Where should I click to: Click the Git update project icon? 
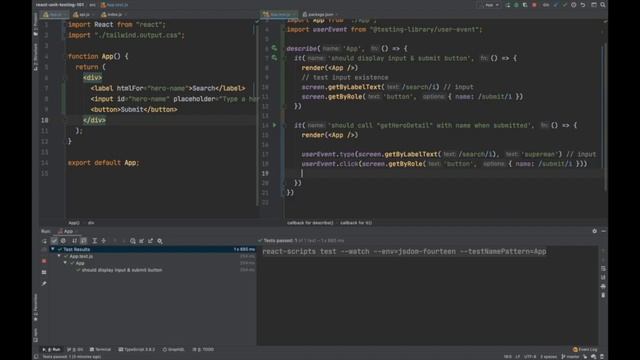click(556, 5)
